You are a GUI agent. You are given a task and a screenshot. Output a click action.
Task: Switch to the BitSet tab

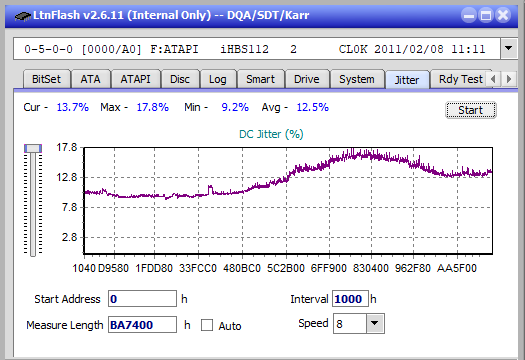coord(47,79)
